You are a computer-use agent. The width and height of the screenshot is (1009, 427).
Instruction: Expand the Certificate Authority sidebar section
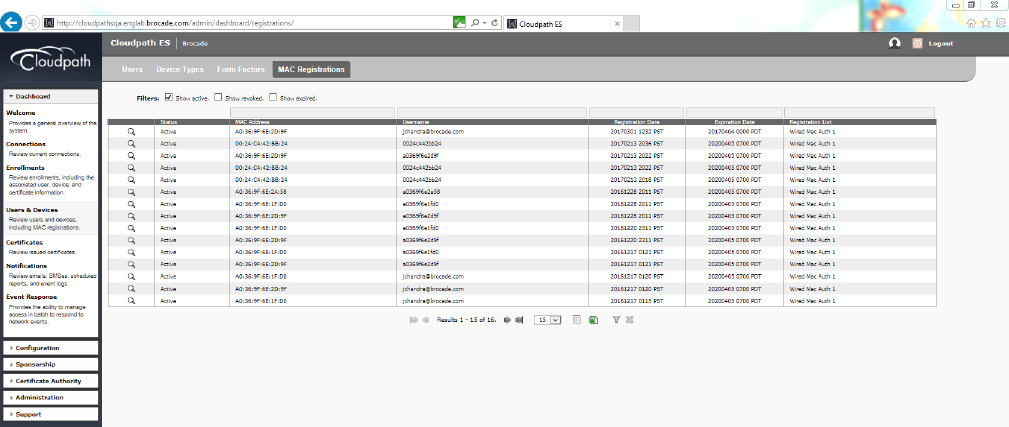tap(51, 381)
